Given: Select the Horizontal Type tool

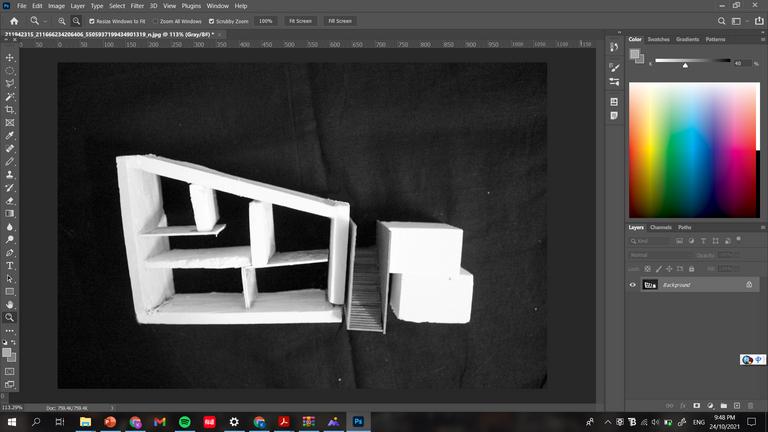Looking at the screenshot, I should click(10, 265).
